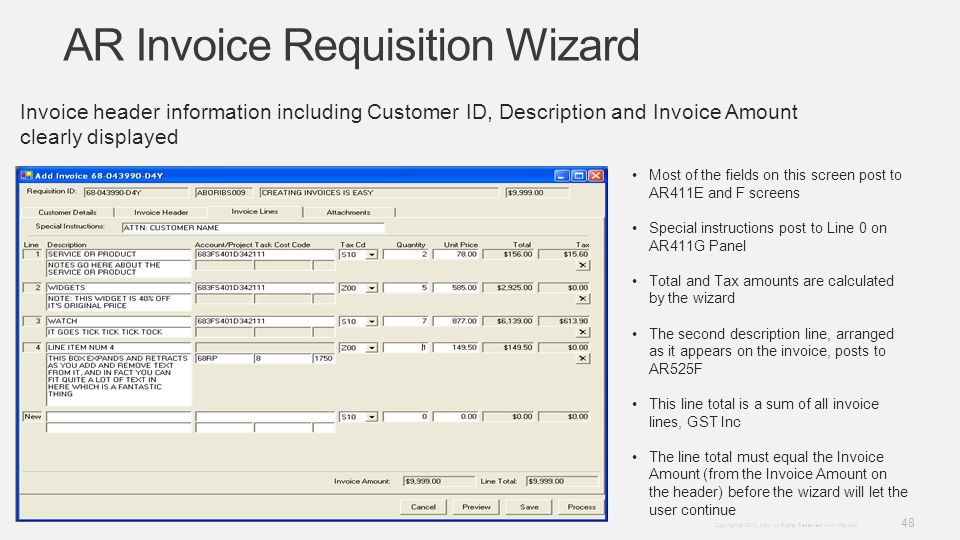
Task: Open the Invoice Header tab
Action: pos(161,212)
